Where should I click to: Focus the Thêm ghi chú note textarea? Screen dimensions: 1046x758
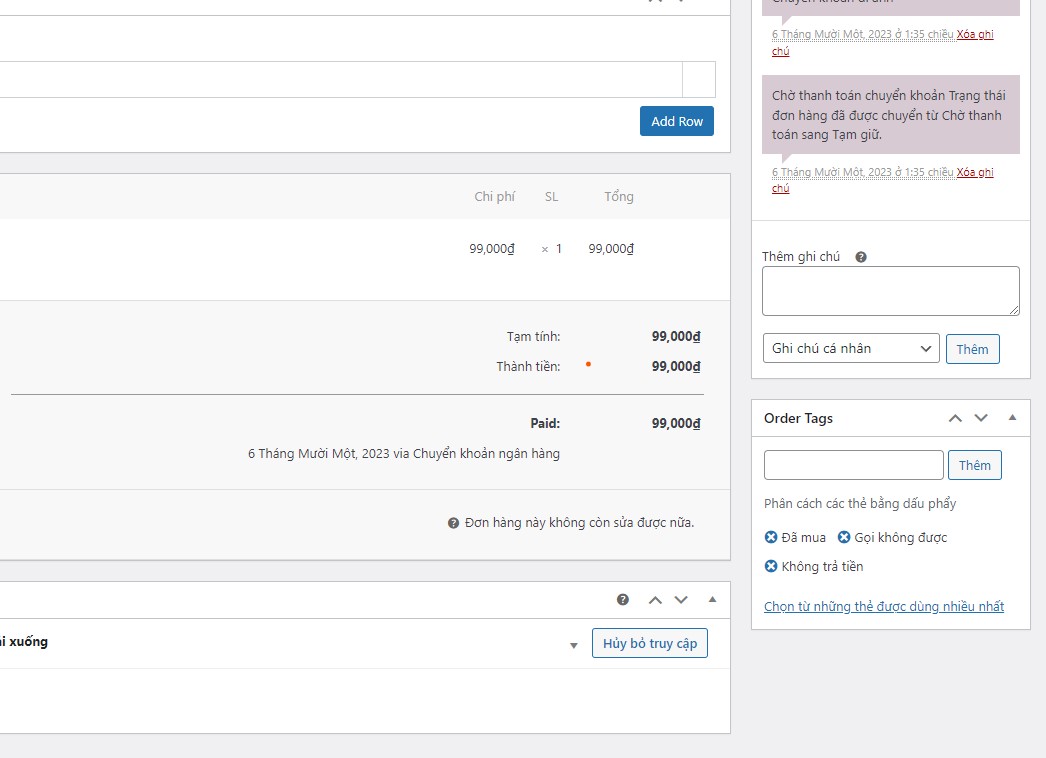[x=891, y=291]
